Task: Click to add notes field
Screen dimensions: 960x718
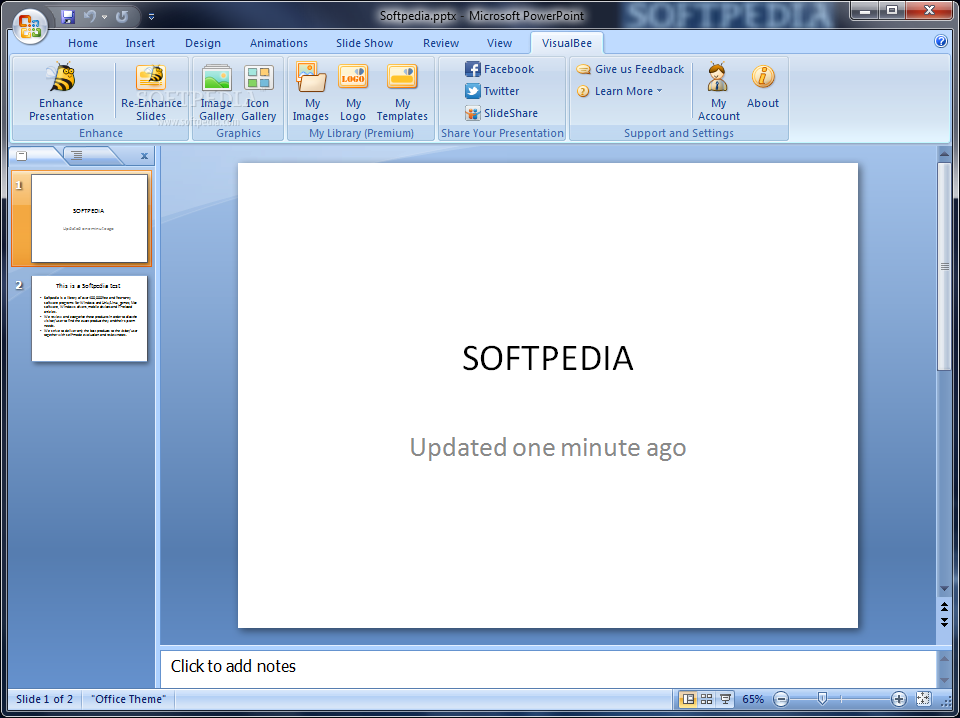Action: 547,667
